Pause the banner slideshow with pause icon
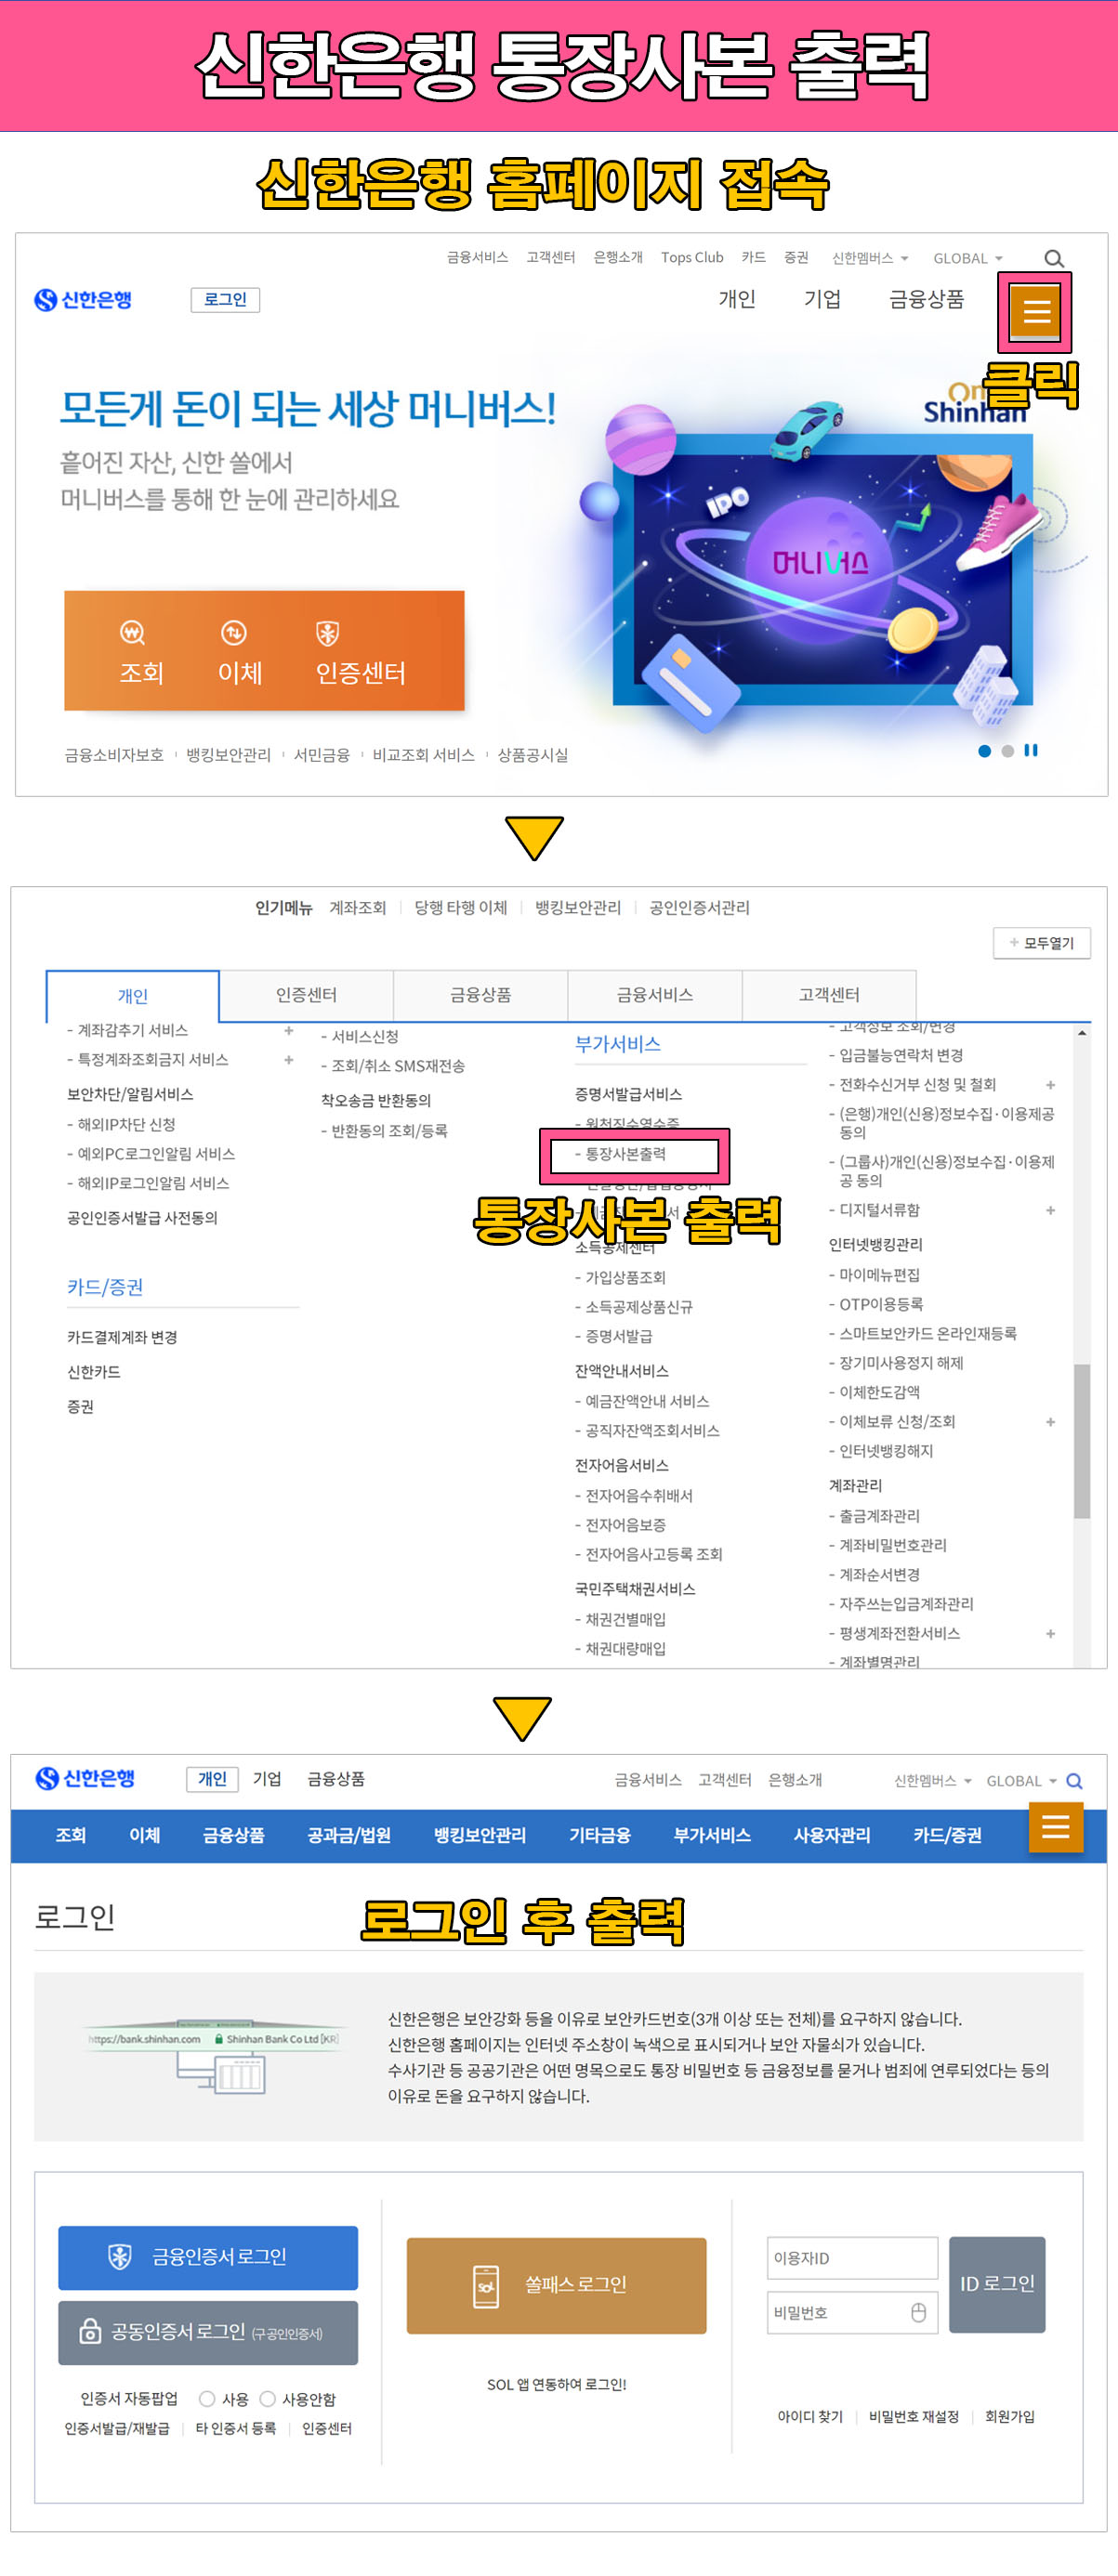Screen dimensions: 1118x2576 (1031, 750)
